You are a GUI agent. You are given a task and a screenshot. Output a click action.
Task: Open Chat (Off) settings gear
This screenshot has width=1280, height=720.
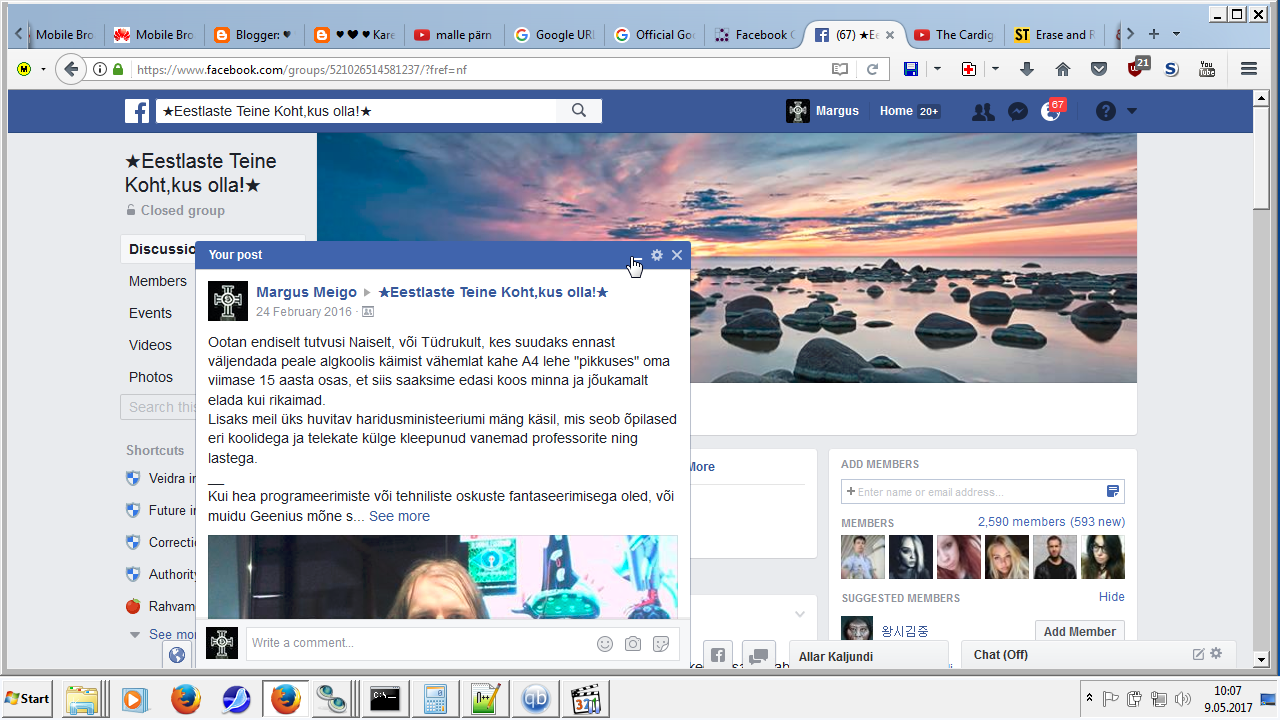1216,654
